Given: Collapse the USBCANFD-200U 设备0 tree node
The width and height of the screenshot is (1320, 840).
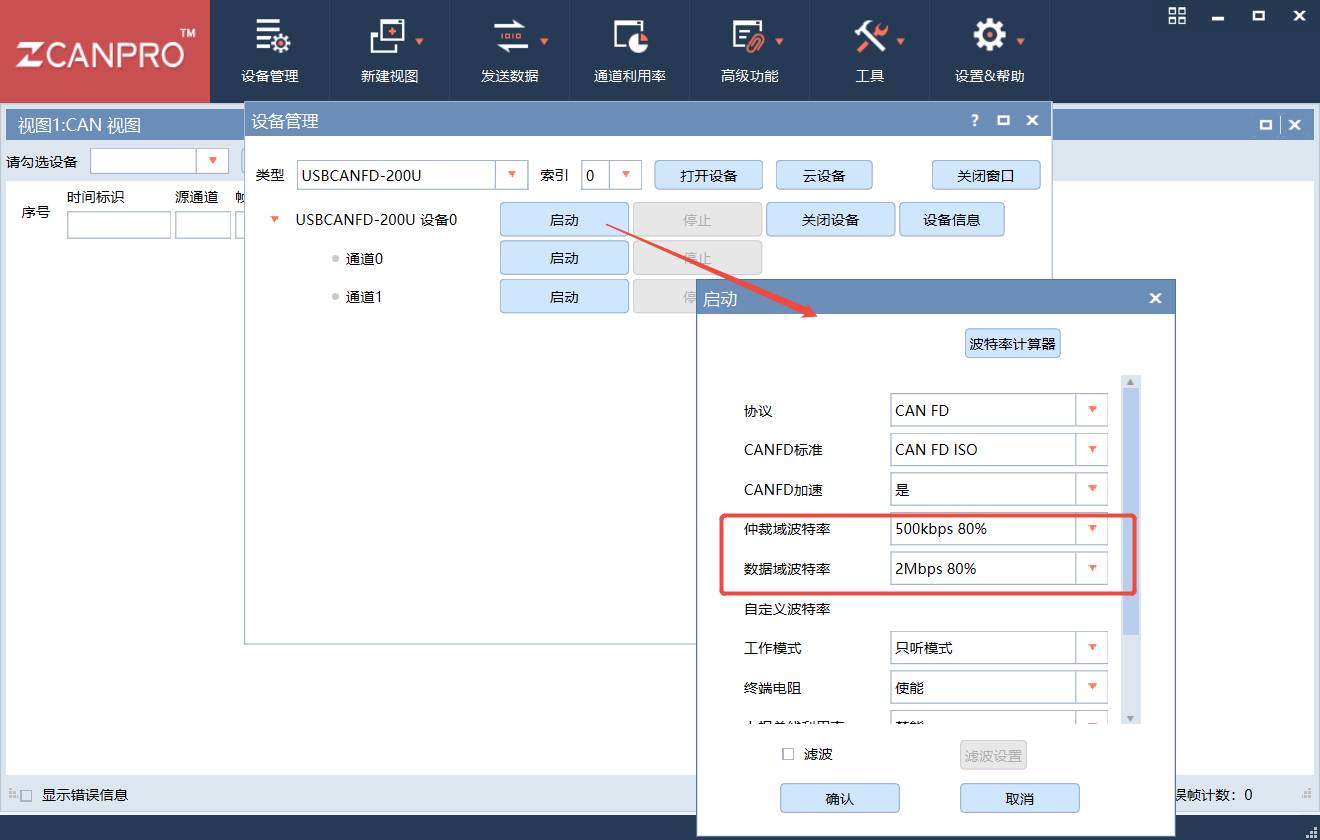Looking at the screenshot, I should tap(275, 219).
